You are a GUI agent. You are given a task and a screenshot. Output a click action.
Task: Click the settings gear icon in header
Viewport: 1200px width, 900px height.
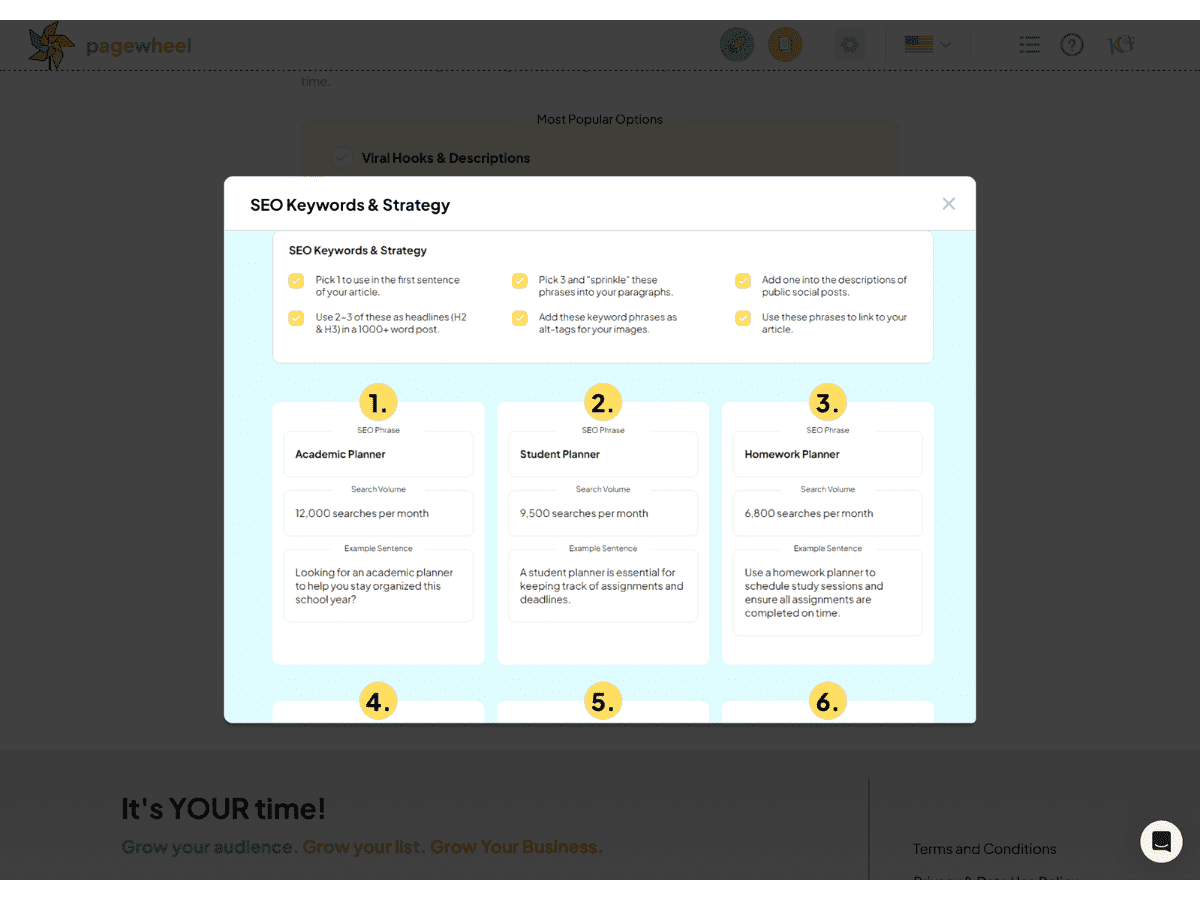pos(850,45)
